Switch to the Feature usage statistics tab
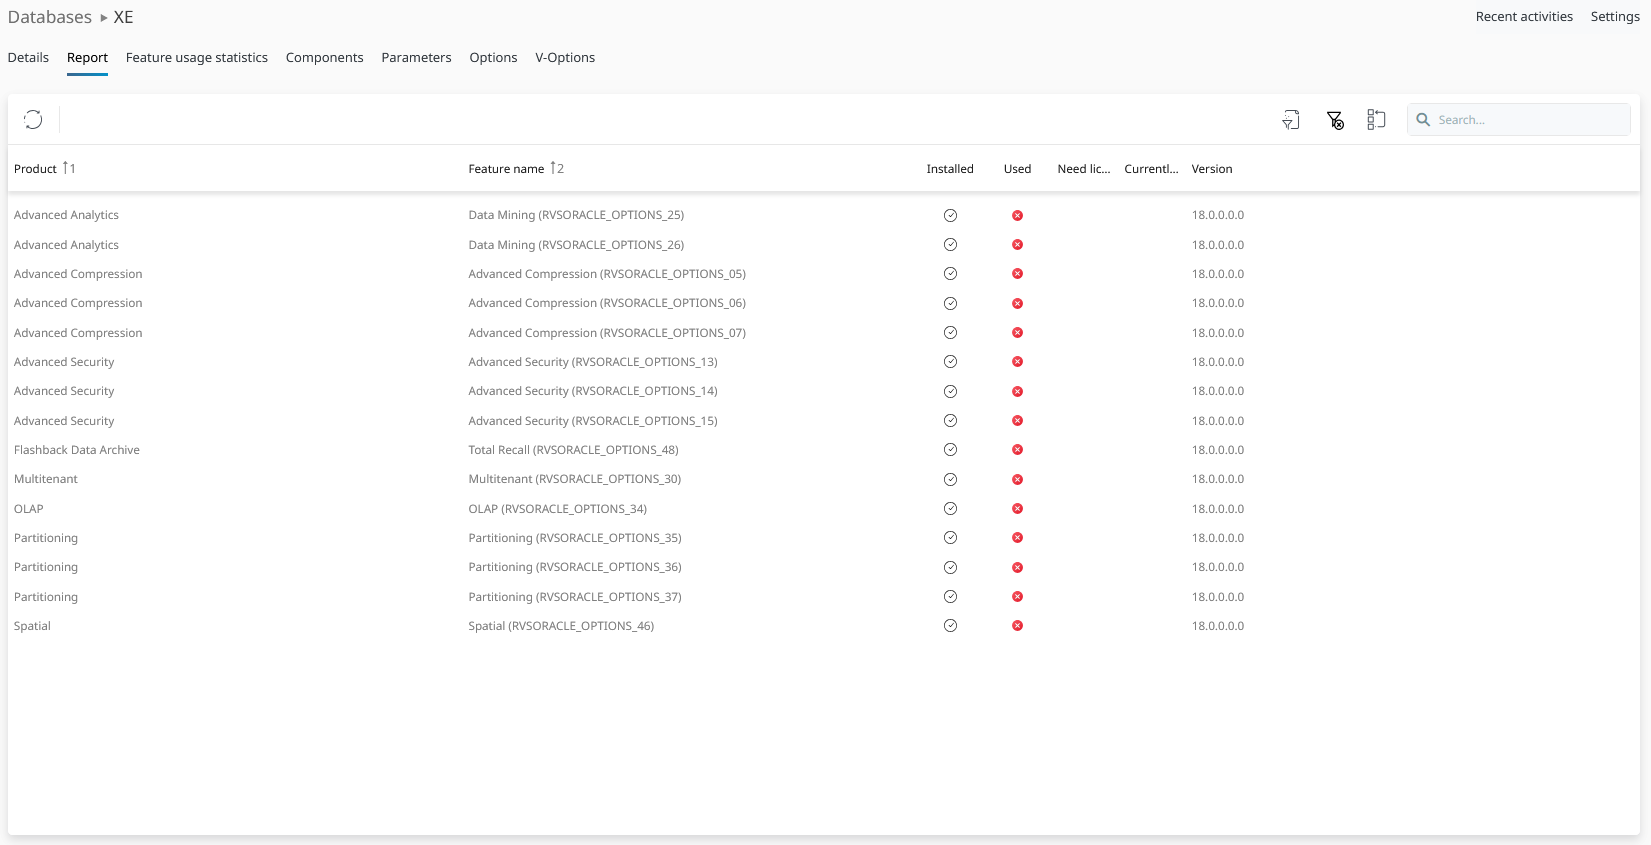Image resolution: width=1651 pixels, height=845 pixels. click(x=196, y=58)
